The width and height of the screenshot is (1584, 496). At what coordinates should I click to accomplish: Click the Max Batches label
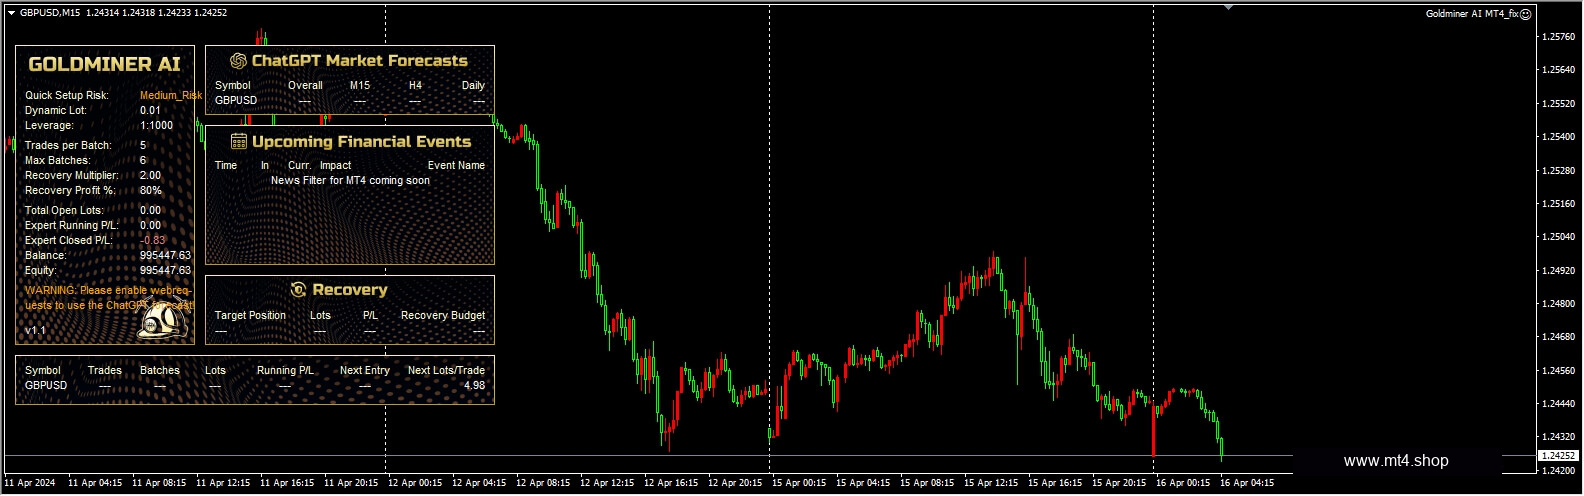point(57,160)
